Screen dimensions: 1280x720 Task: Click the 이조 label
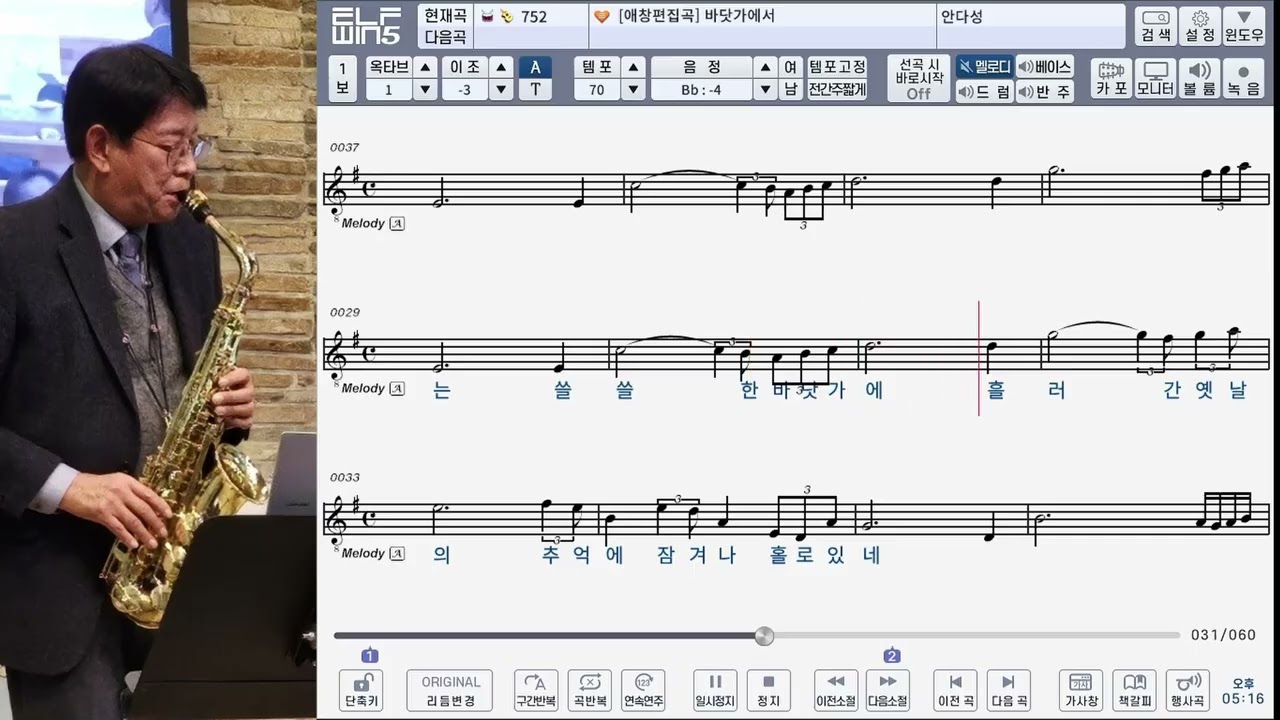pyautogui.click(x=465, y=67)
